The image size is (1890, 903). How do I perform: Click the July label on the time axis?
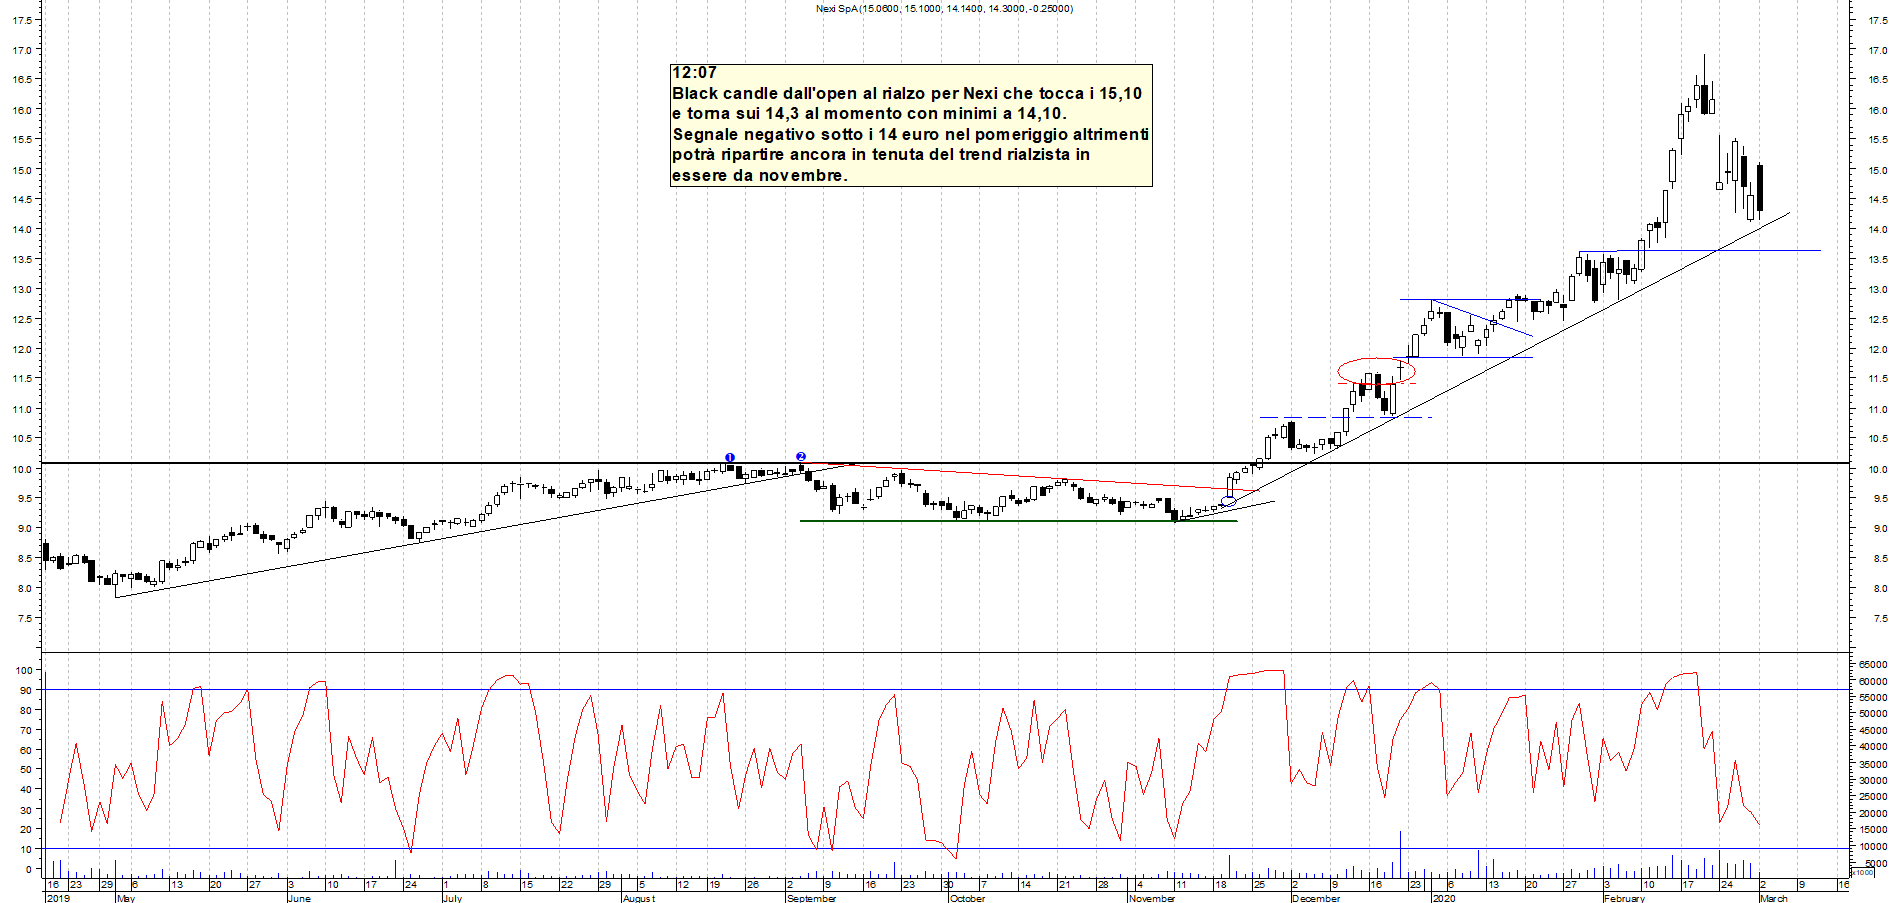(x=453, y=898)
